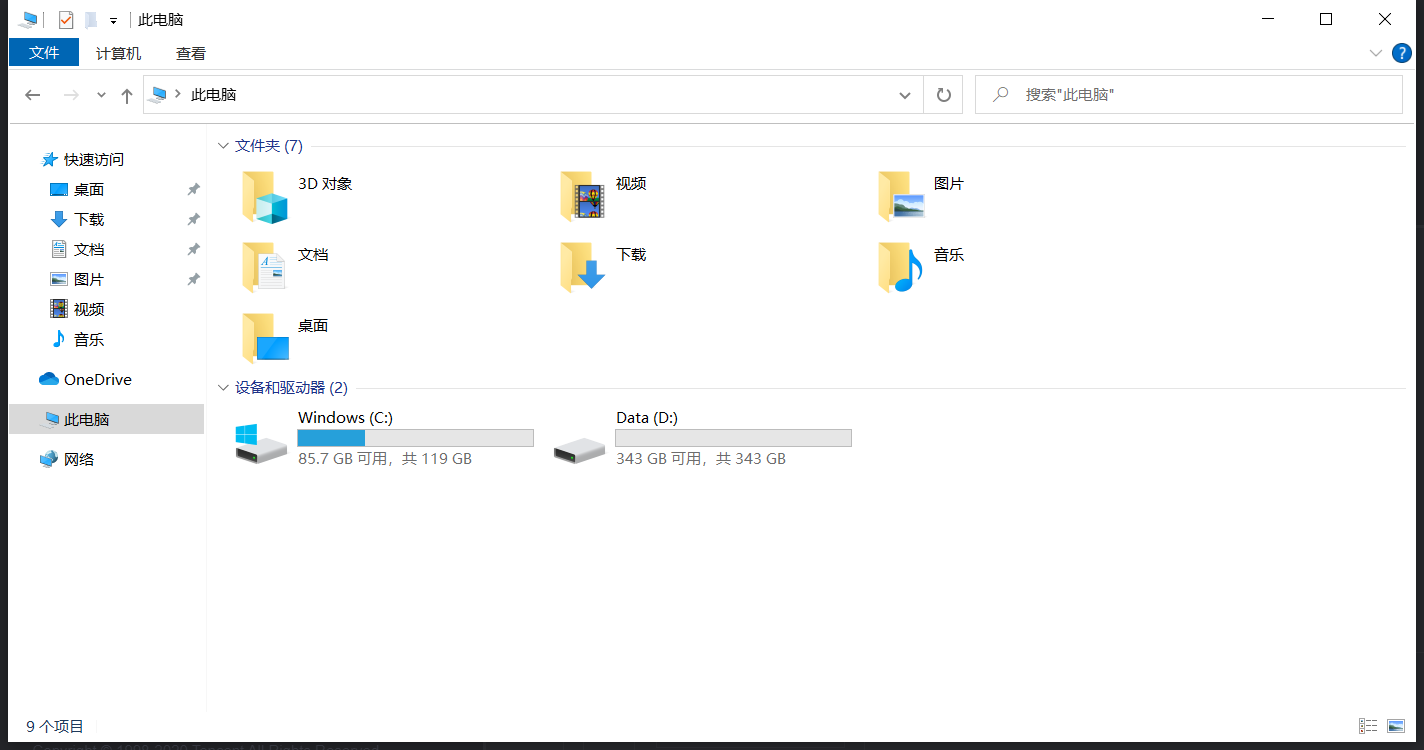Unpin 桌面 using its pin icon
1424x750 pixels.
click(193, 189)
